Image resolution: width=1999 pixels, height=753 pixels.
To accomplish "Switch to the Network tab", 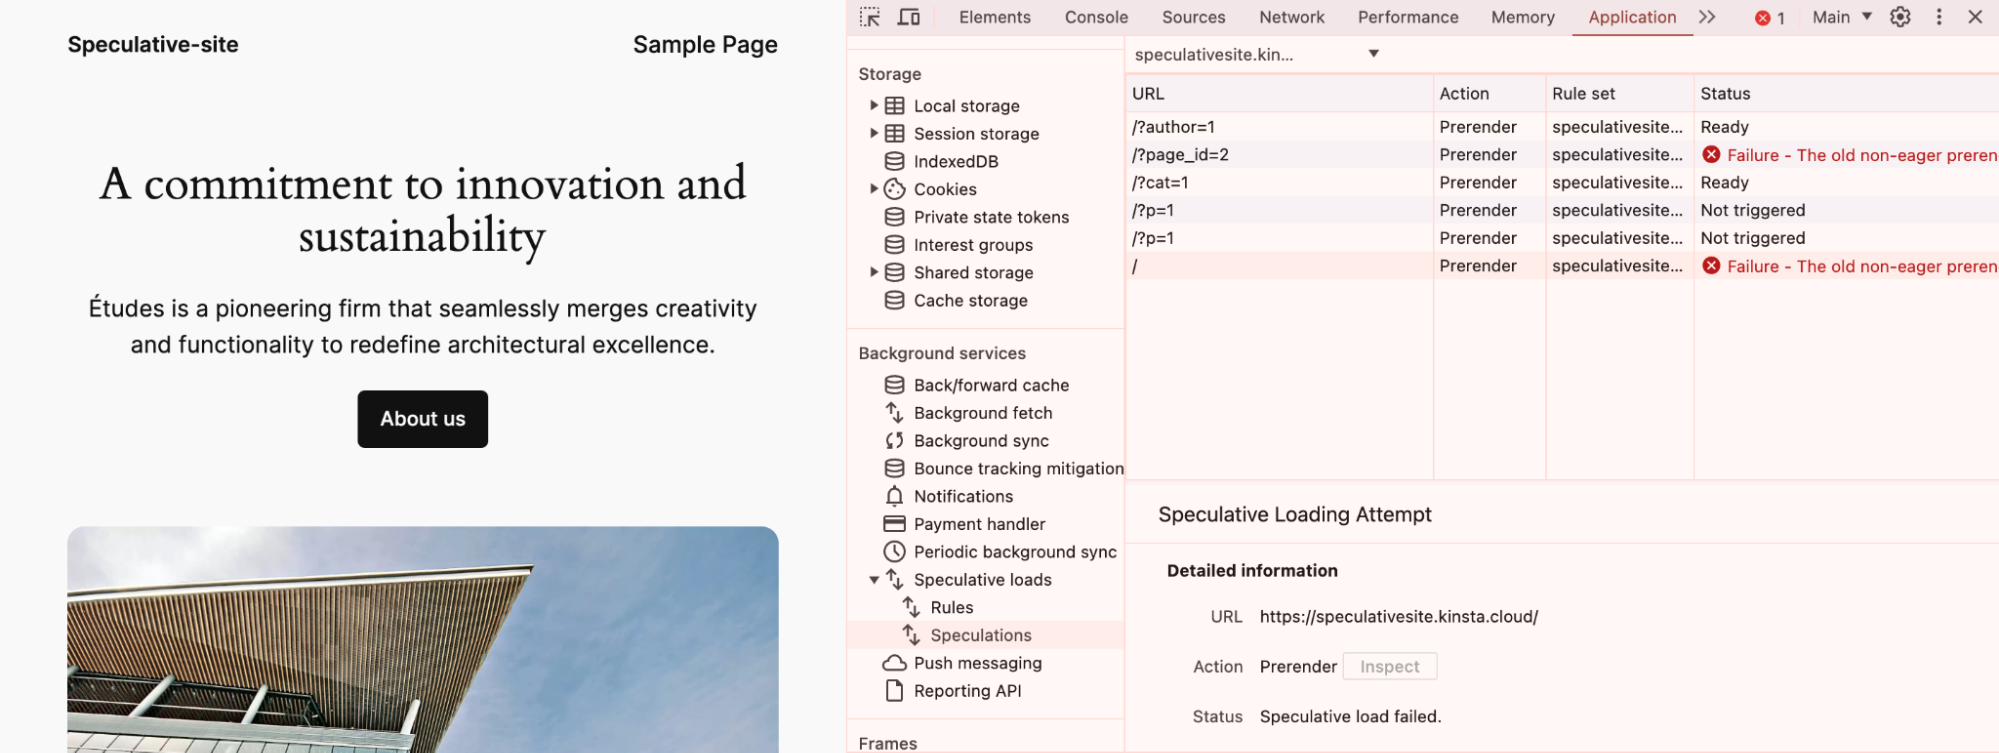I will (x=1291, y=17).
